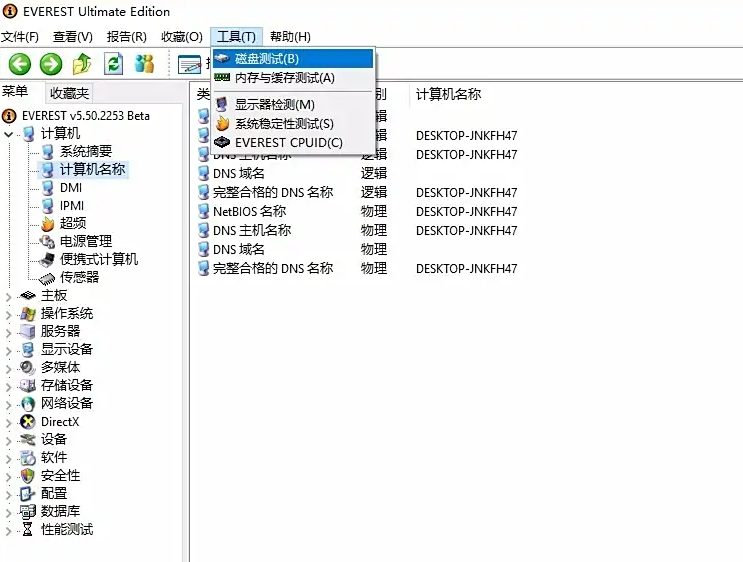
Task: Expand the 服务器 tree node
Action: (x=8, y=333)
